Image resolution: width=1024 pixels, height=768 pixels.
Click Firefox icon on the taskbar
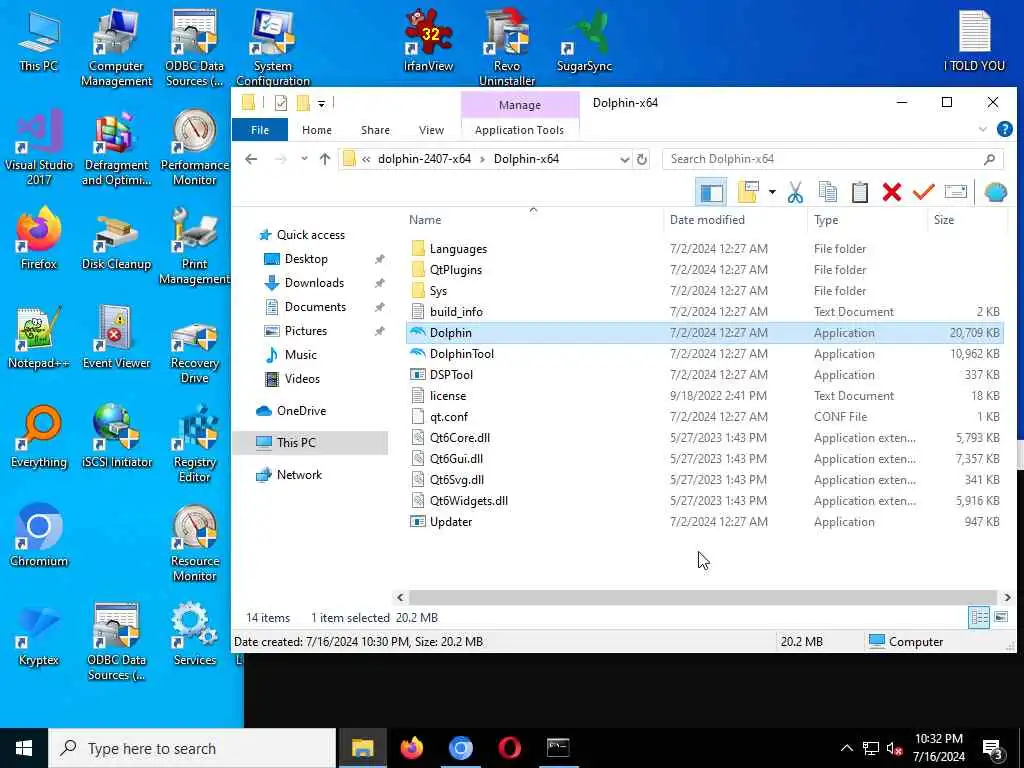pyautogui.click(x=411, y=748)
